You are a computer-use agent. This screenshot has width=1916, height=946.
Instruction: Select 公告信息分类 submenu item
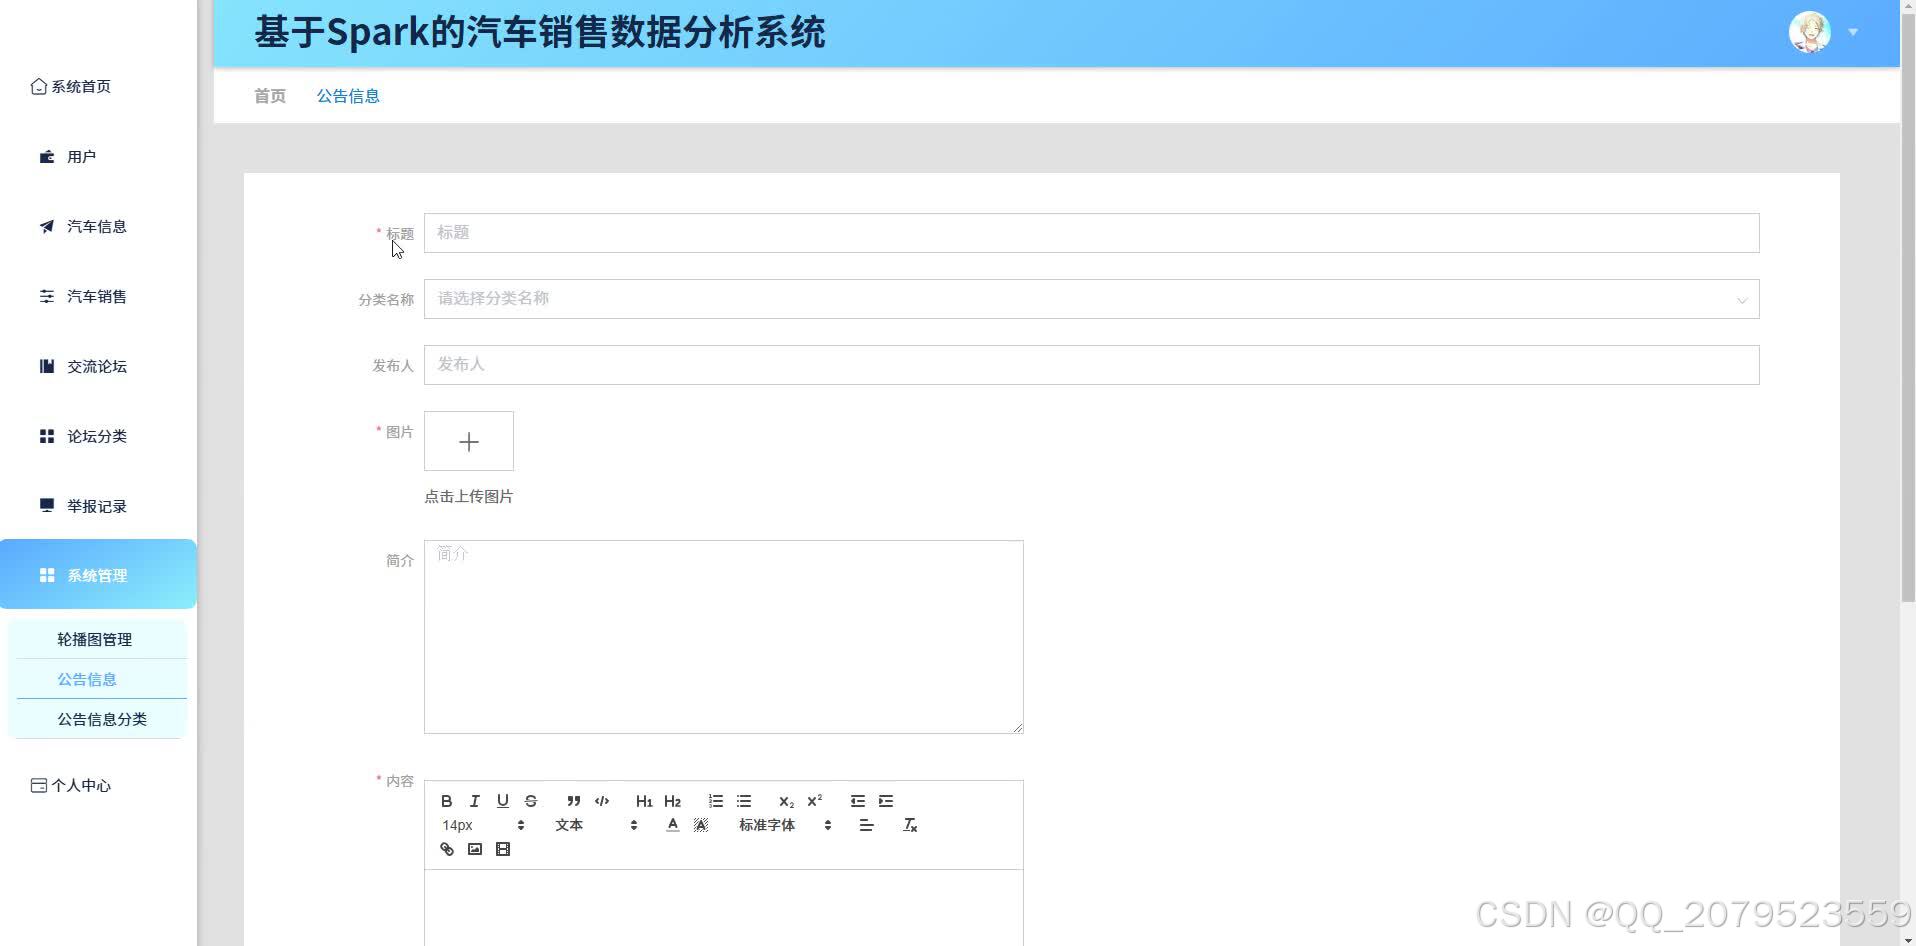[x=97, y=719]
